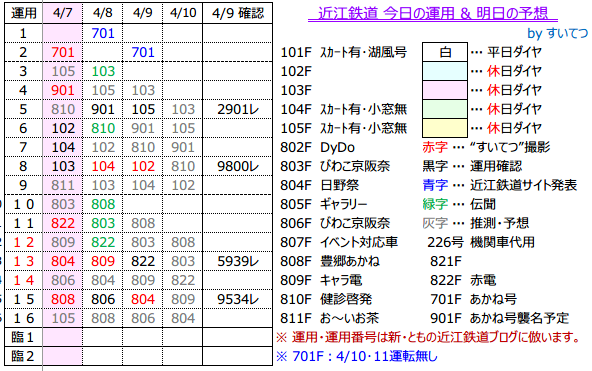Screen dimensions: 592x371
Task: Click the red 近江鉄道ブログ note line
Action: pyautogui.click(x=429, y=337)
